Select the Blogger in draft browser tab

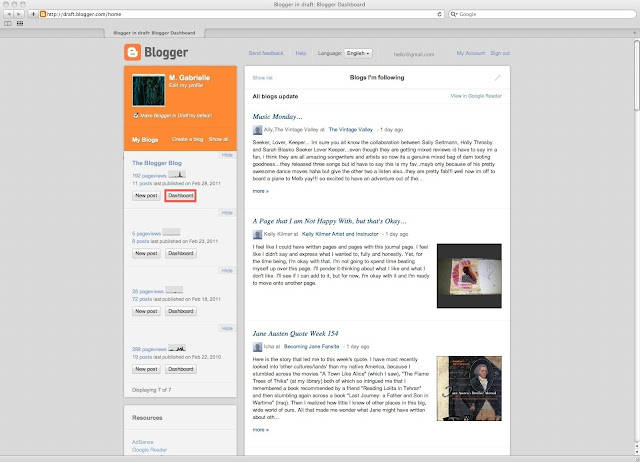pos(154,33)
